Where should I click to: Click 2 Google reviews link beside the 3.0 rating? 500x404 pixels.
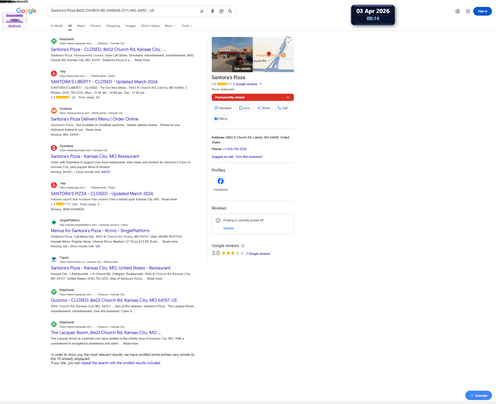258,254
